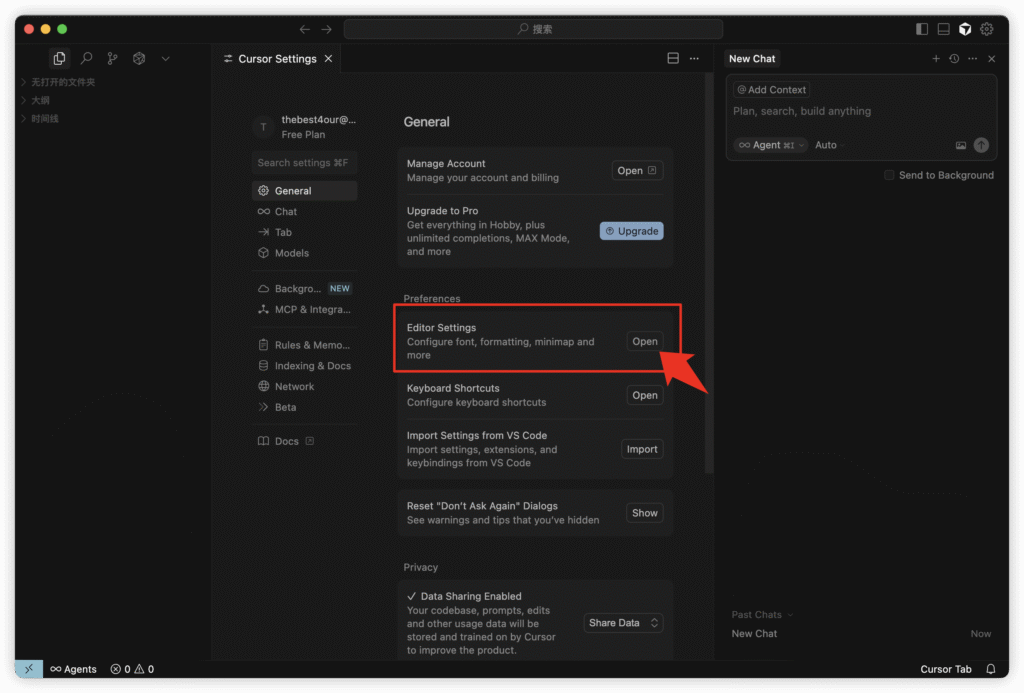Click Open button for Editor Settings

pos(645,341)
